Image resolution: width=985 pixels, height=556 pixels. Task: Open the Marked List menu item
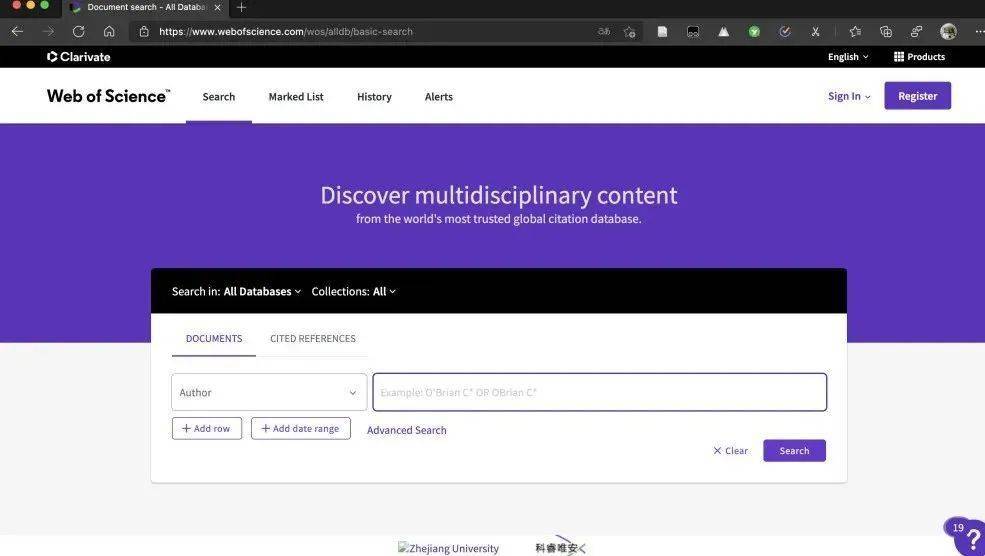[x=296, y=97]
